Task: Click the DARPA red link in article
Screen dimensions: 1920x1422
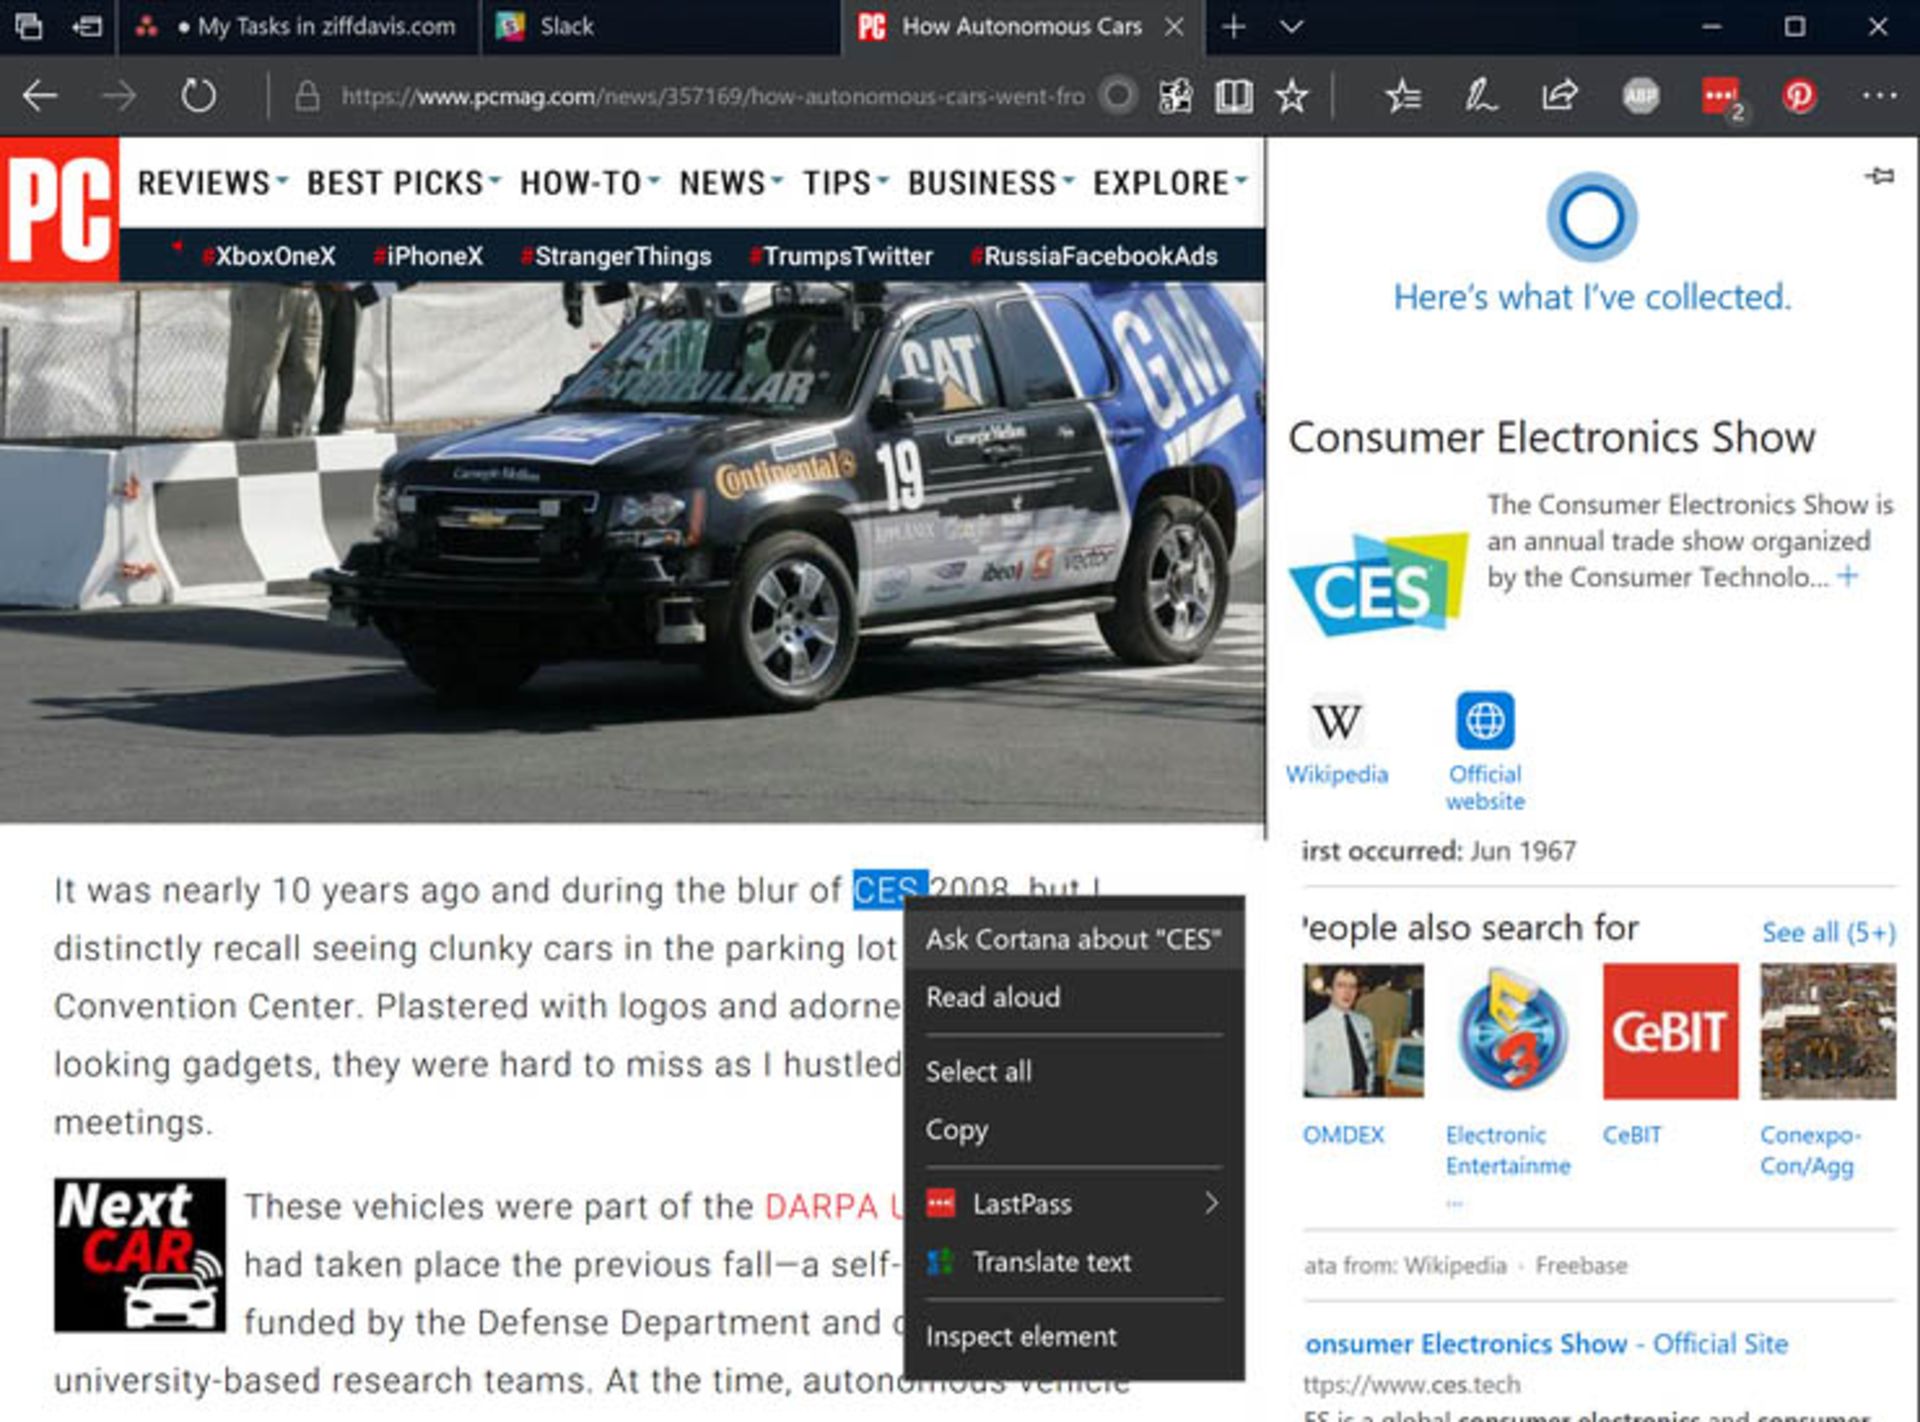Action: (x=833, y=1206)
